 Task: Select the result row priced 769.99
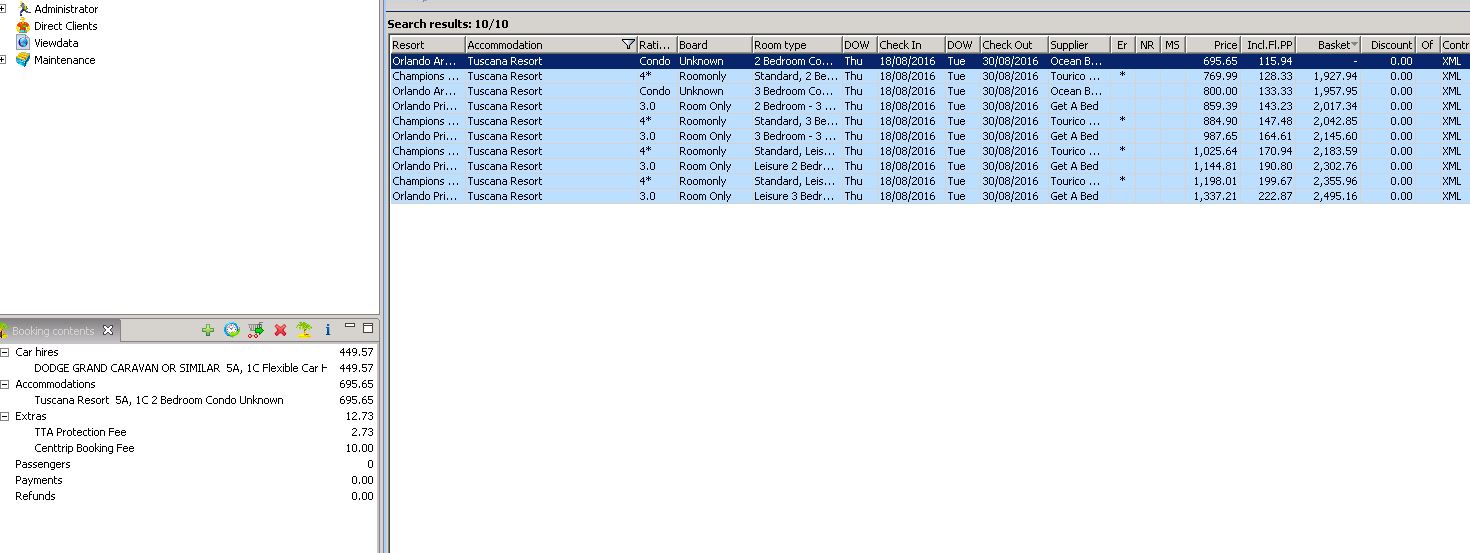click(x=929, y=76)
